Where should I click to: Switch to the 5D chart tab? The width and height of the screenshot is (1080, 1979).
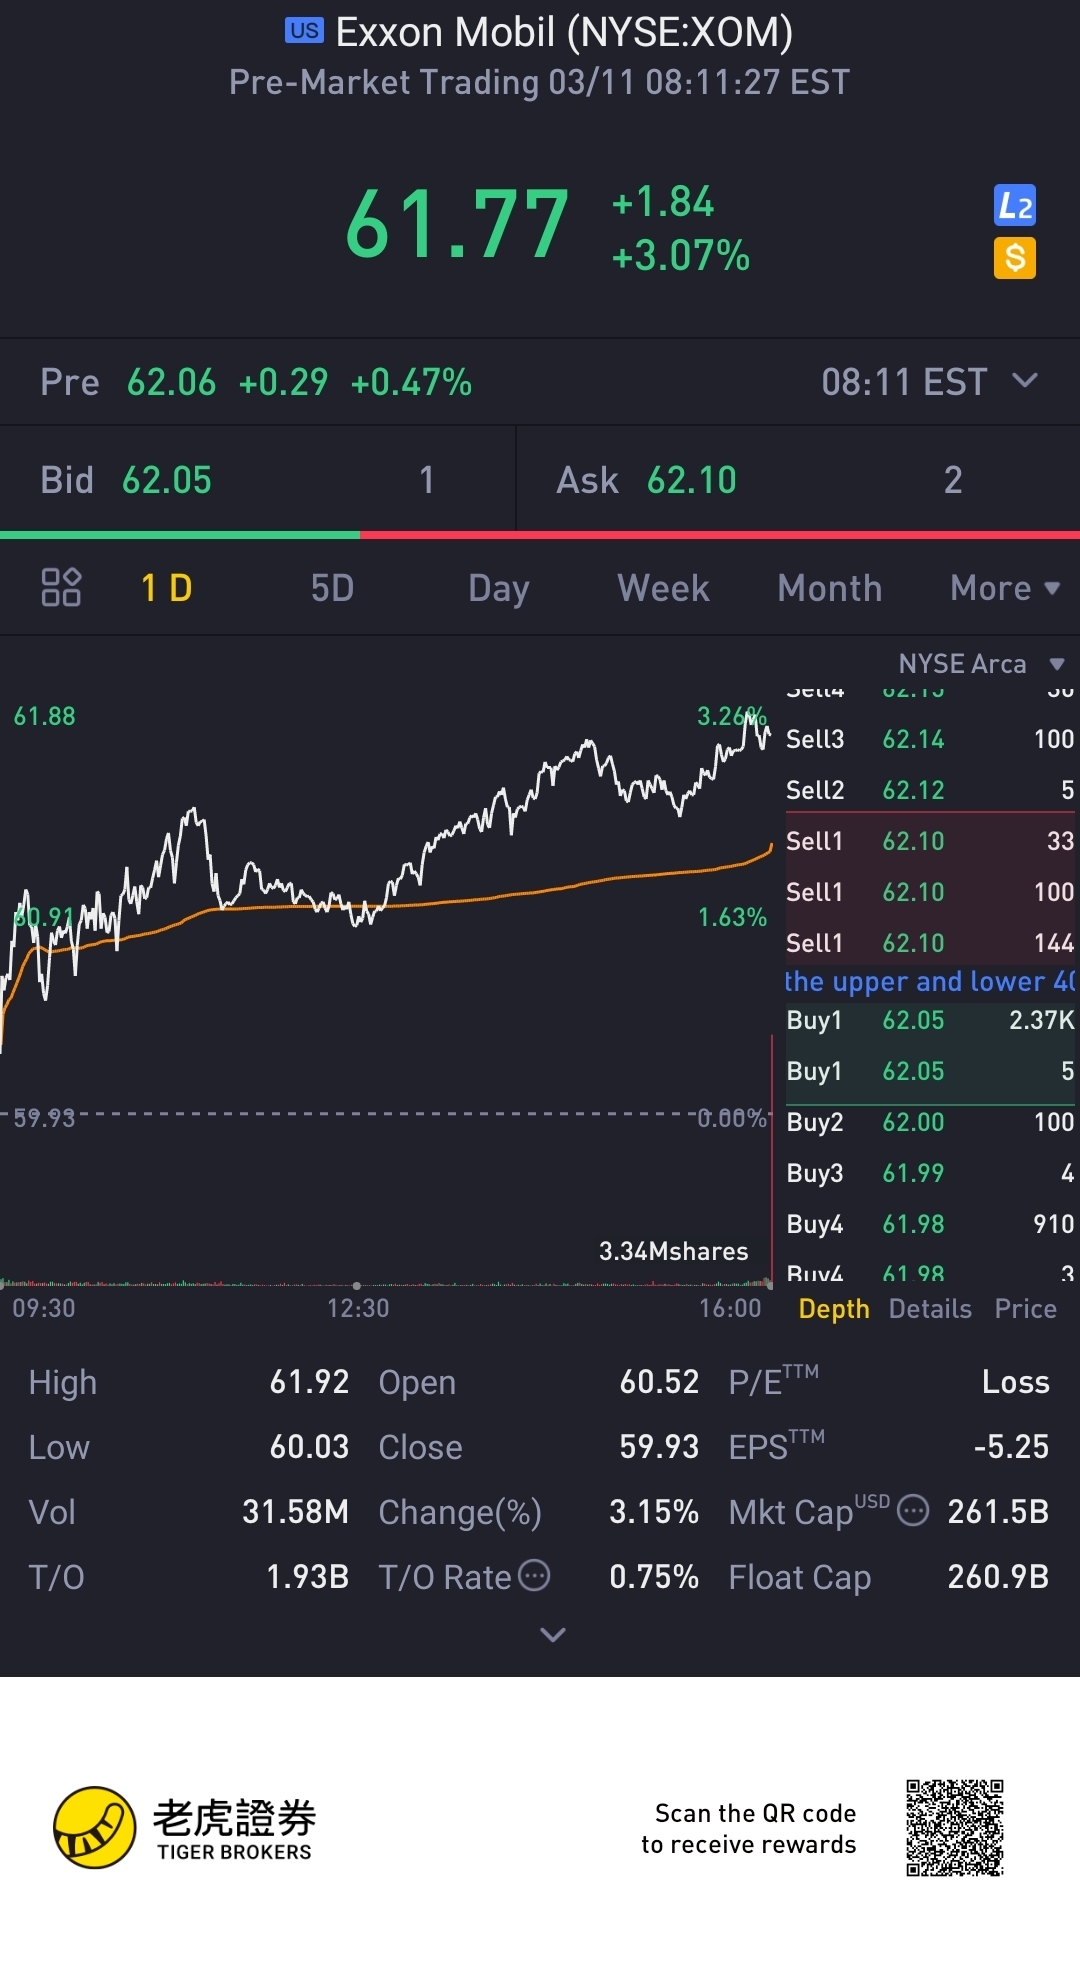(333, 588)
